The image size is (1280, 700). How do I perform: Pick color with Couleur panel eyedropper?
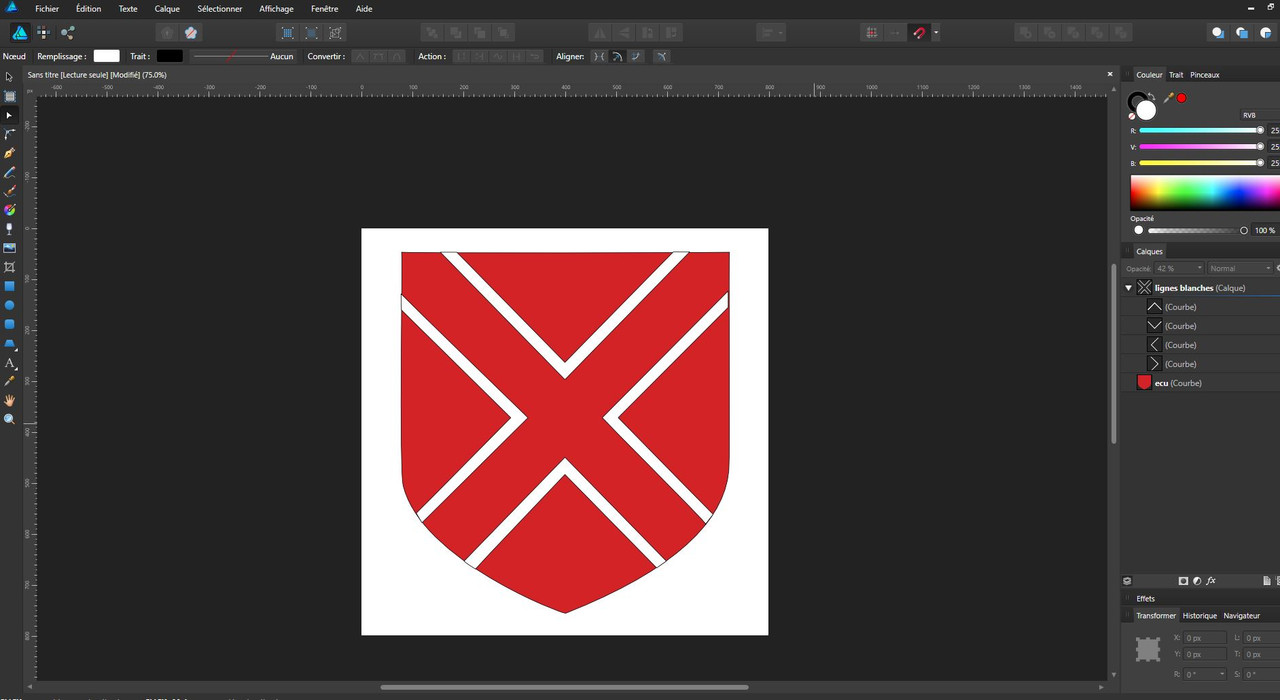(x=1167, y=98)
